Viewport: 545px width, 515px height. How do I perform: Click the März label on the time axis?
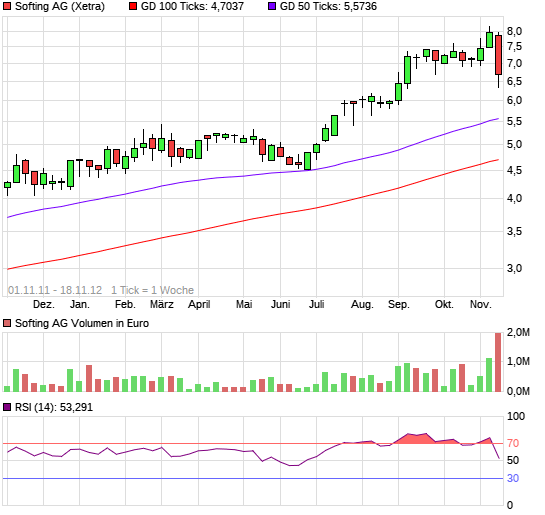click(x=162, y=304)
